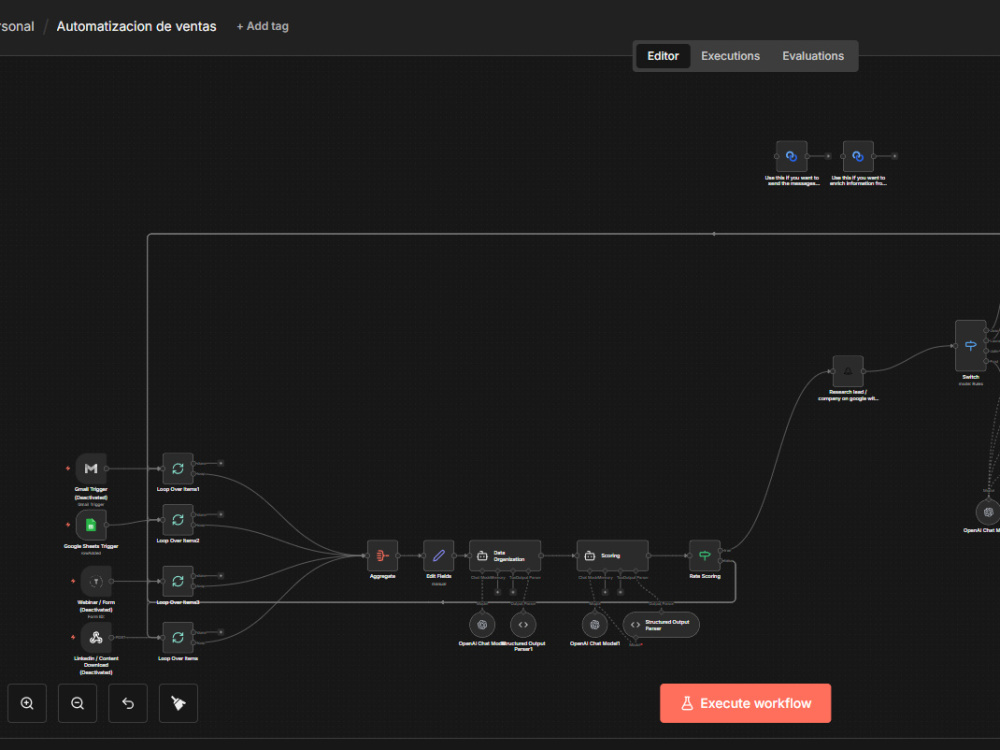Tidy up the workflow nodes
Image resolution: width=1000 pixels, height=750 pixels.
click(x=178, y=703)
